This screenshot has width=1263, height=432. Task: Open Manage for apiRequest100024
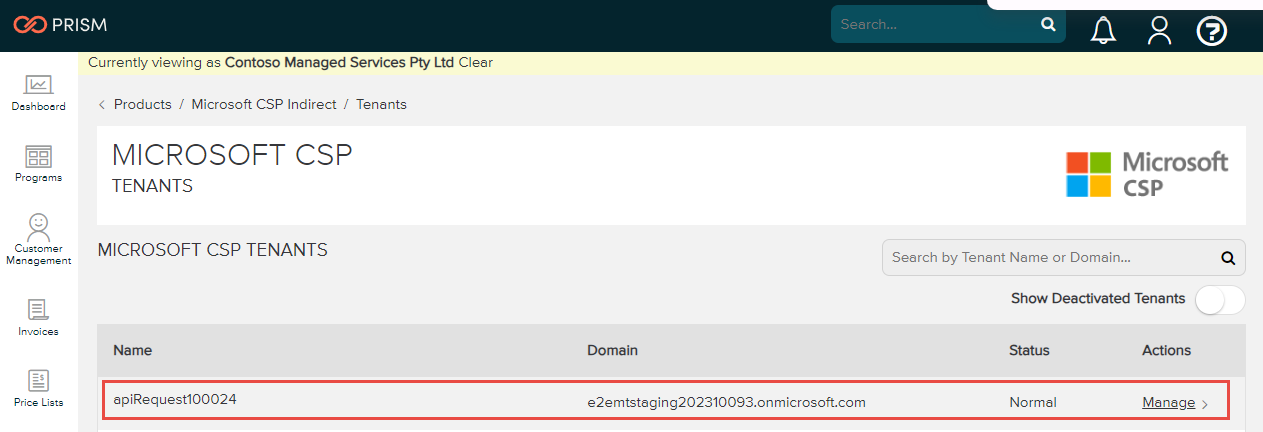(x=1169, y=403)
